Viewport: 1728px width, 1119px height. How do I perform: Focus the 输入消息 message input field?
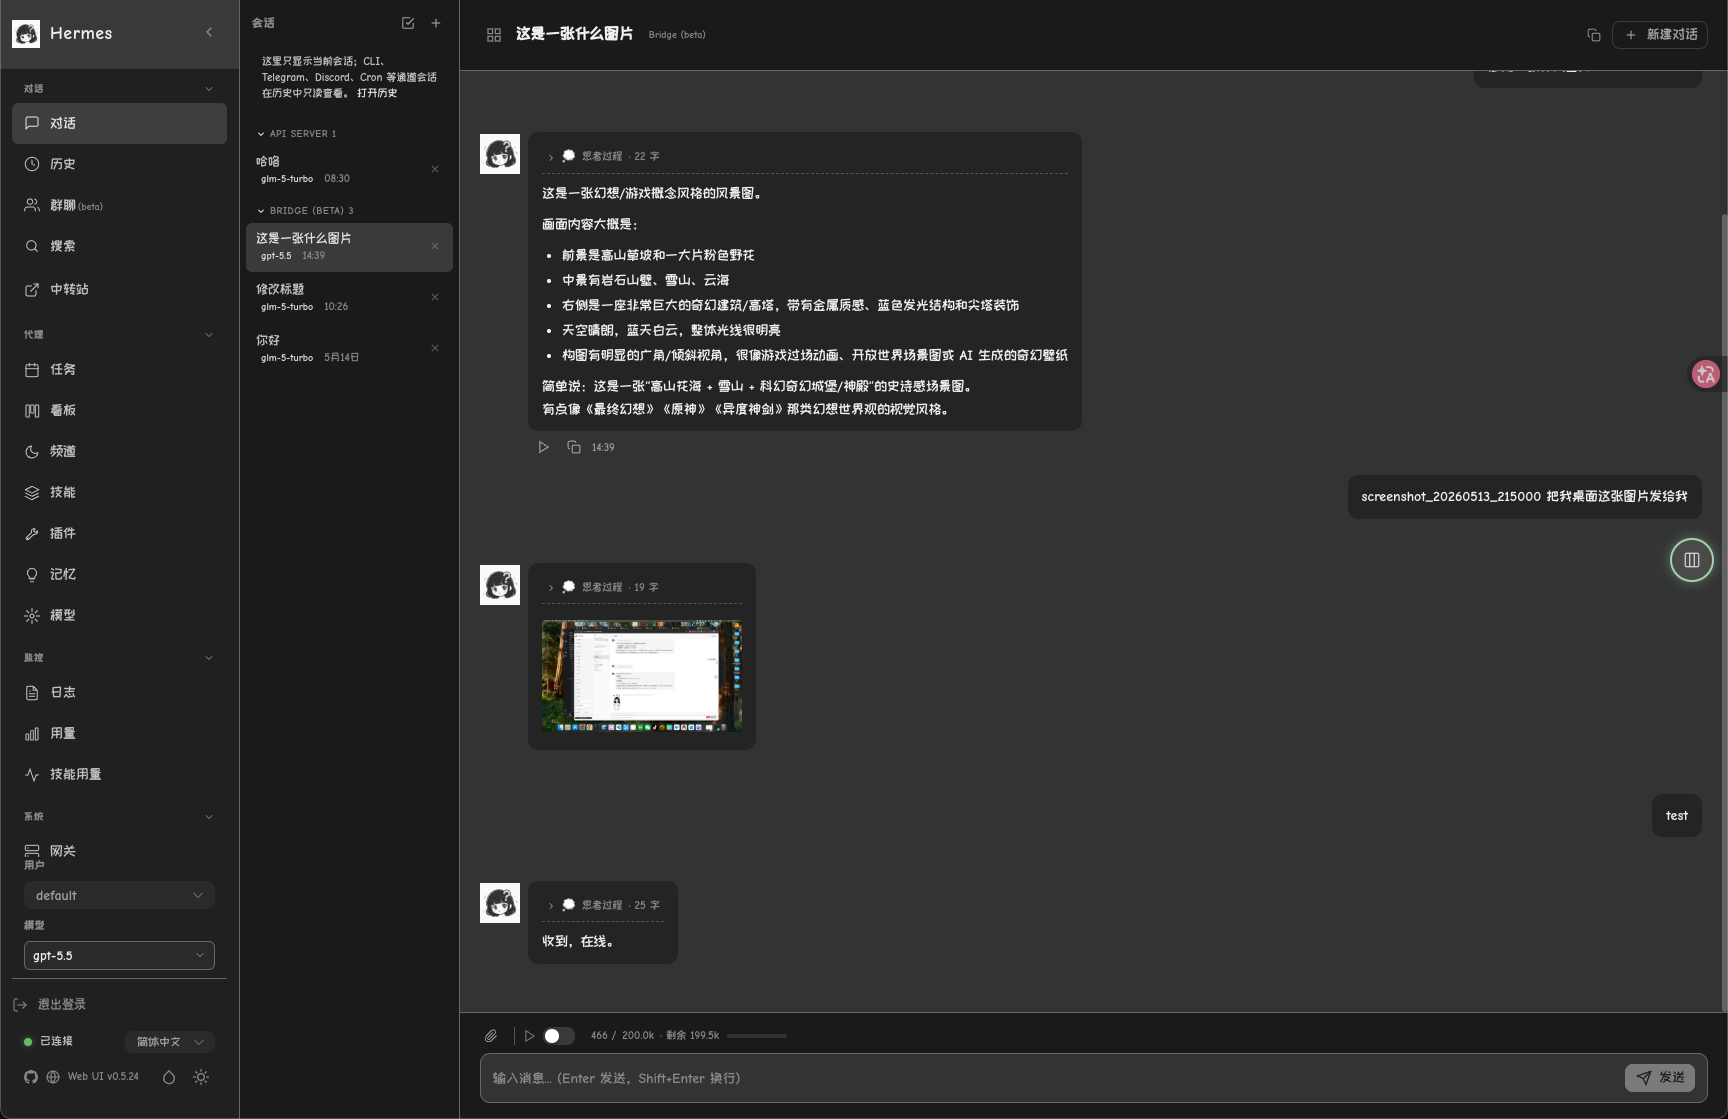1050,1078
